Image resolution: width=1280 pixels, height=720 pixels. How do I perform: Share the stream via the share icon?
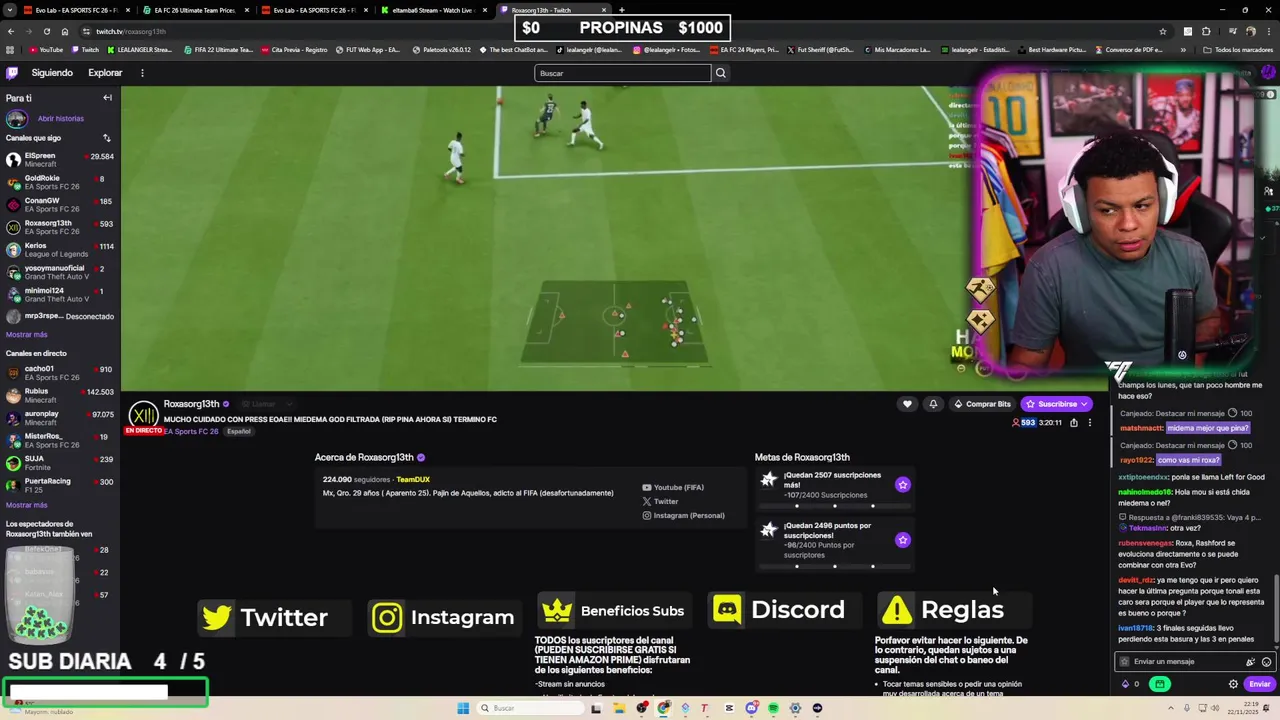(1074, 423)
